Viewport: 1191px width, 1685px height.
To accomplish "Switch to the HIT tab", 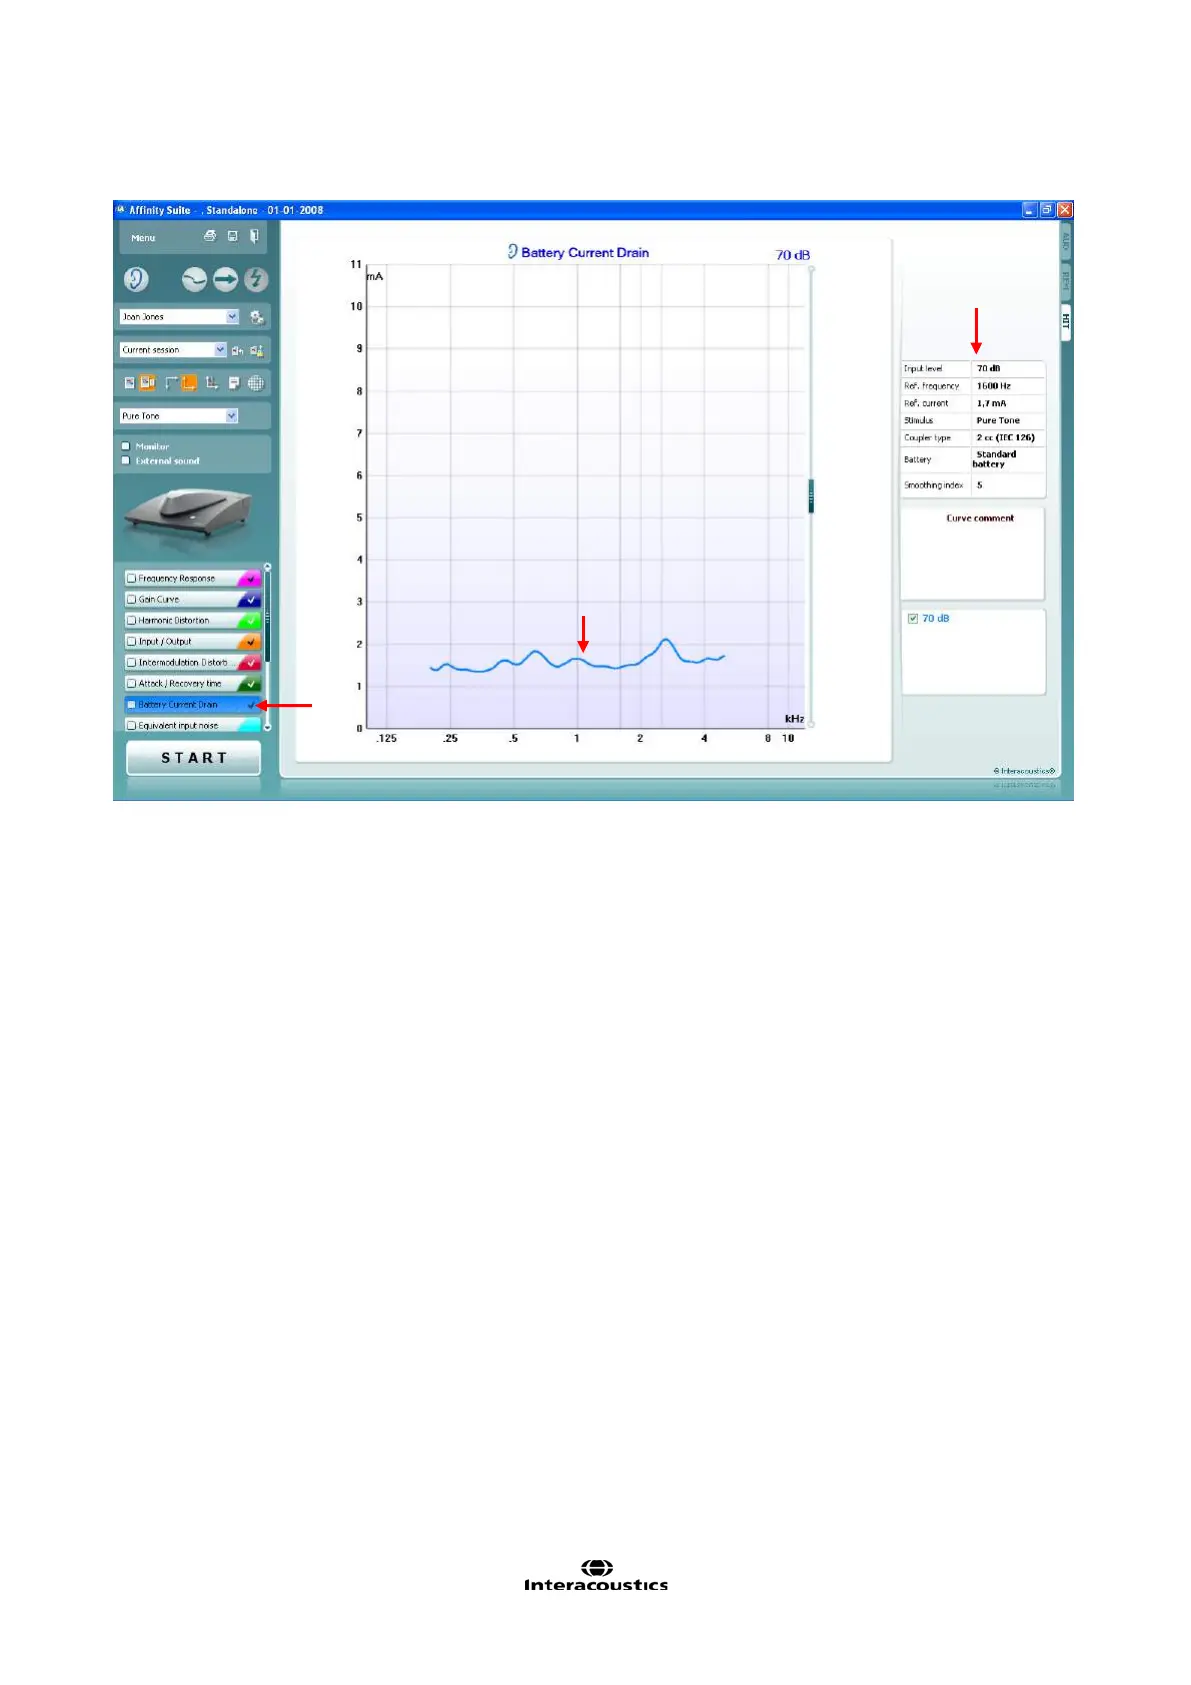I will coord(1066,322).
